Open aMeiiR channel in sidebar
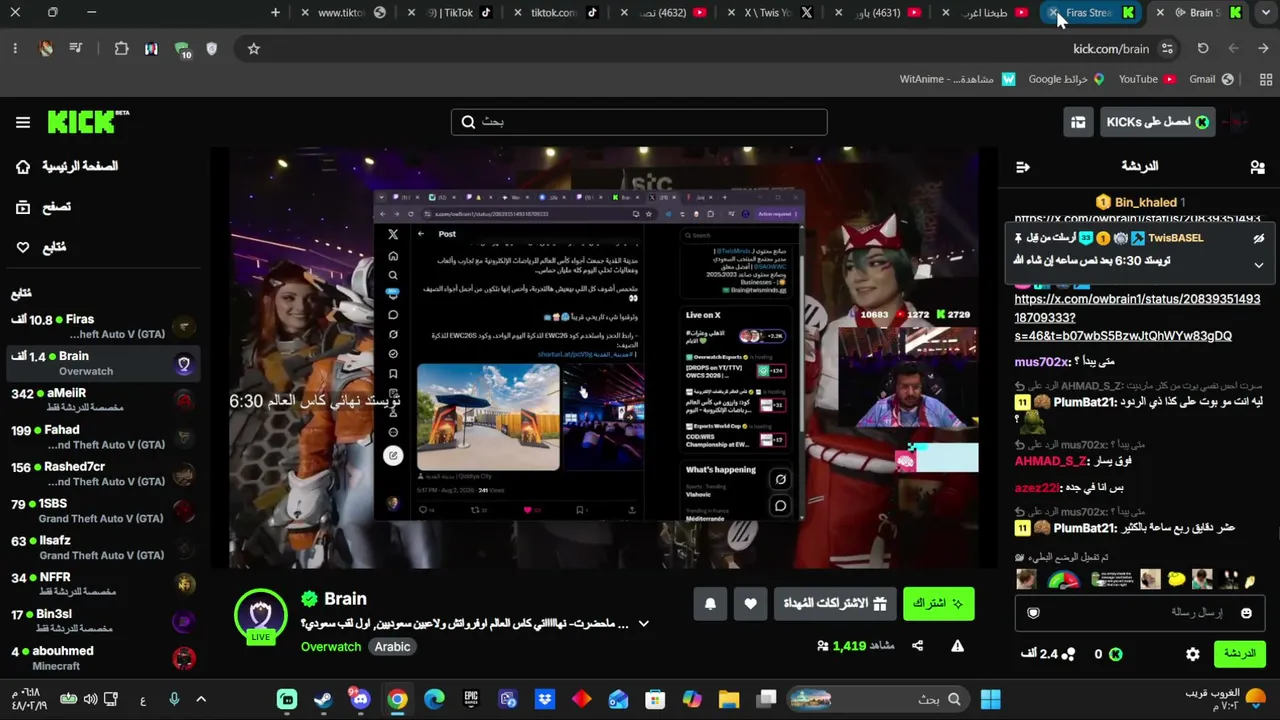1280x720 pixels. point(102,401)
